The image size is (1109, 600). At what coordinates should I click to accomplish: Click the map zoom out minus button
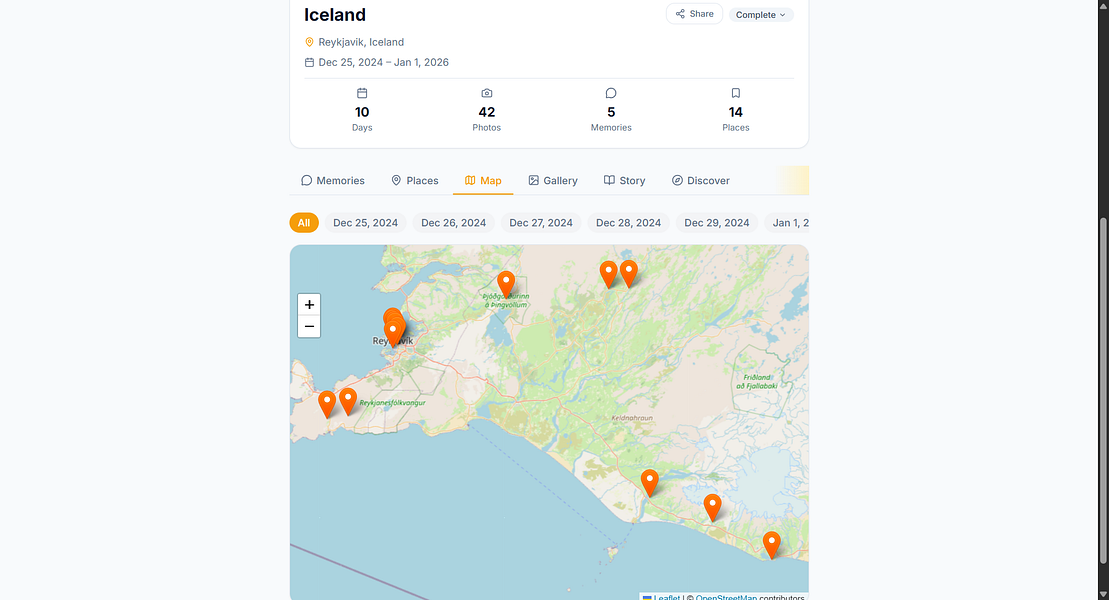[309, 326]
